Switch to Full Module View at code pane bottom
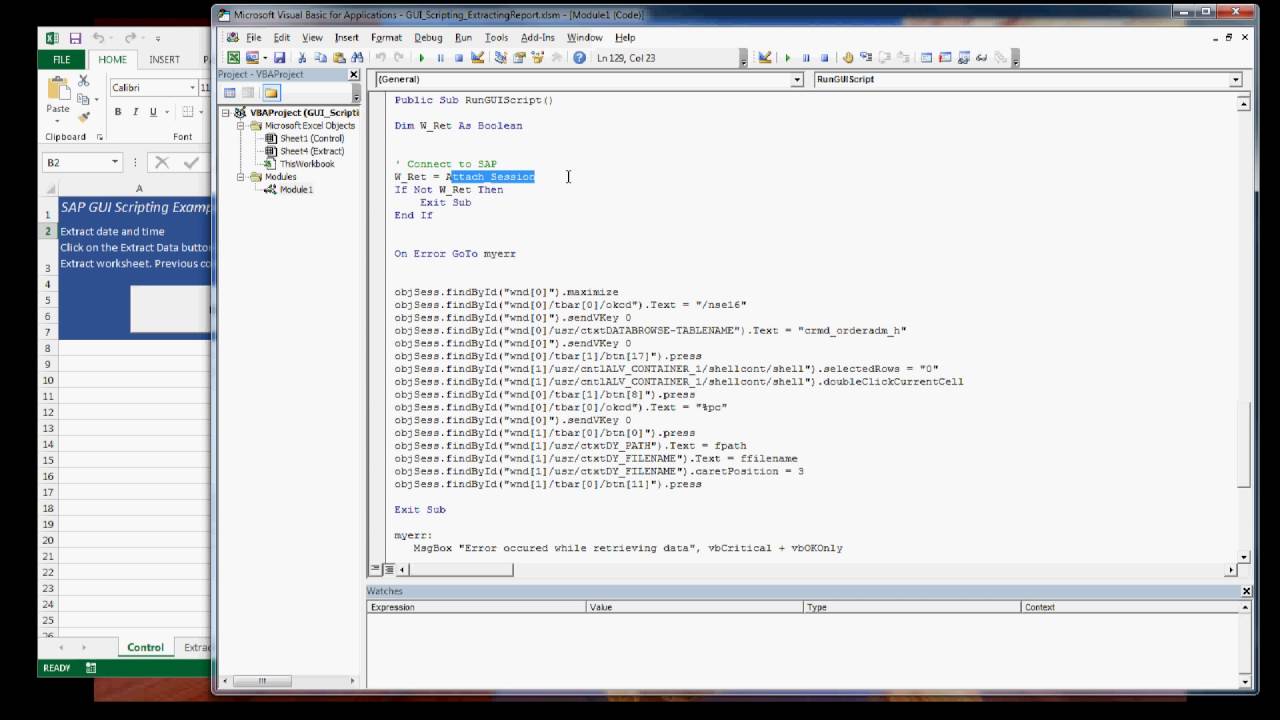1280x720 pixels. coord(389,569)
